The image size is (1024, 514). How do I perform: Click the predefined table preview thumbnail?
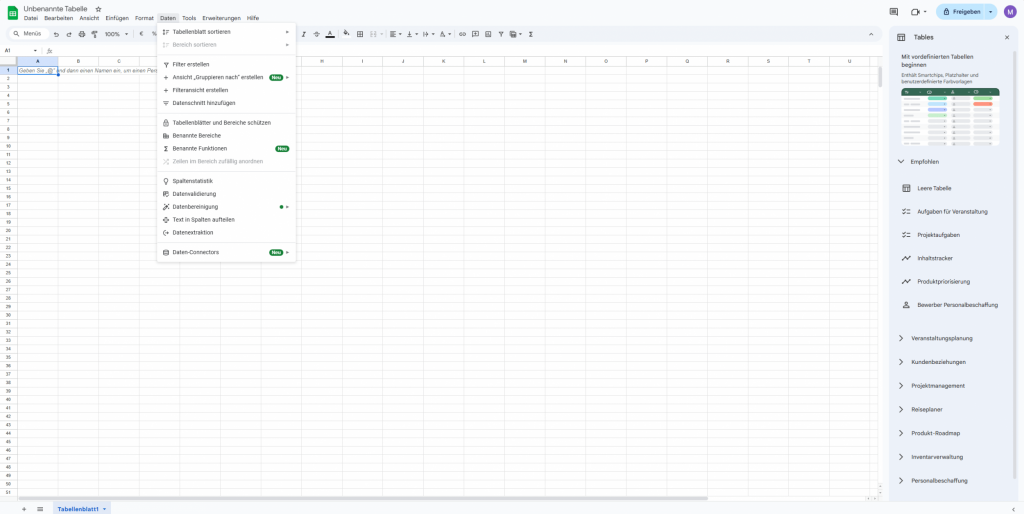tap(950, 117)
